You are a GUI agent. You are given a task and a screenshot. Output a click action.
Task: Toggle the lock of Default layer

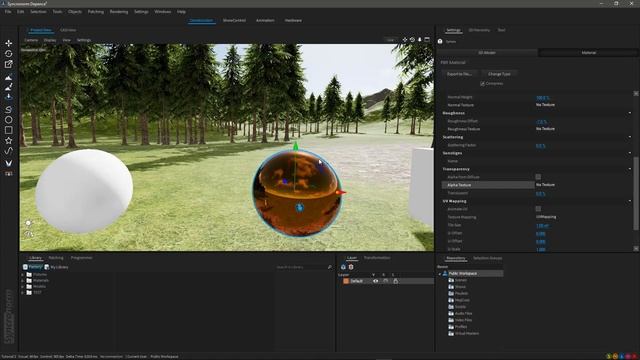[396, 281]
